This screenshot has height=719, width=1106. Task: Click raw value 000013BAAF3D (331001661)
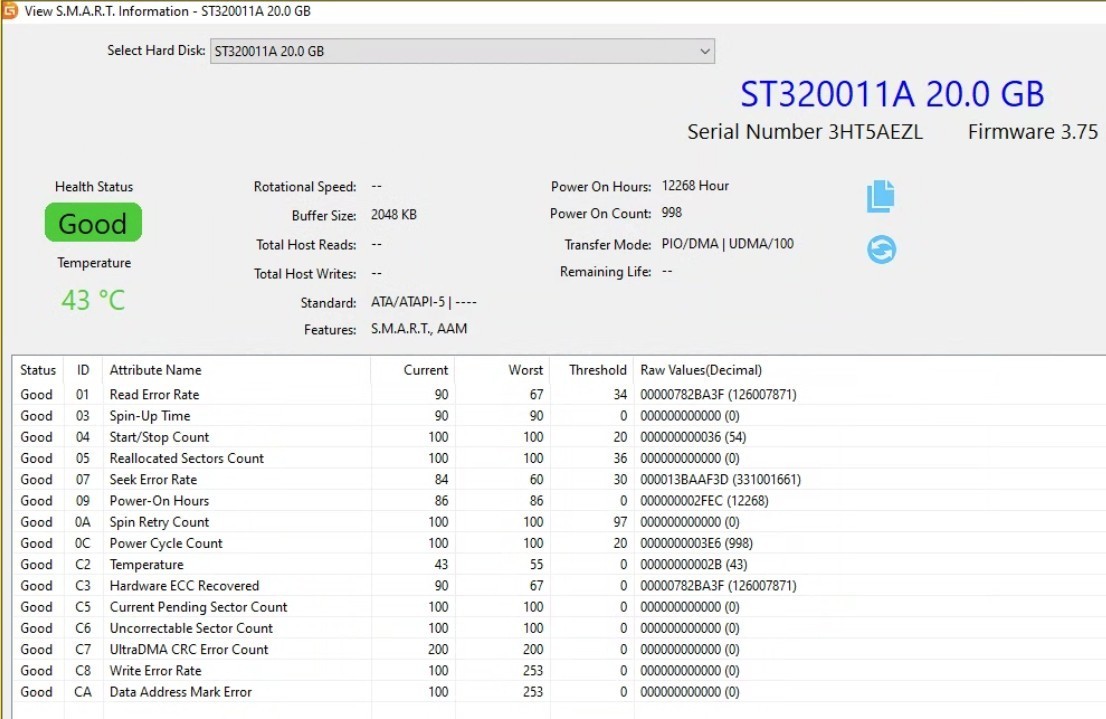point(720,479)
